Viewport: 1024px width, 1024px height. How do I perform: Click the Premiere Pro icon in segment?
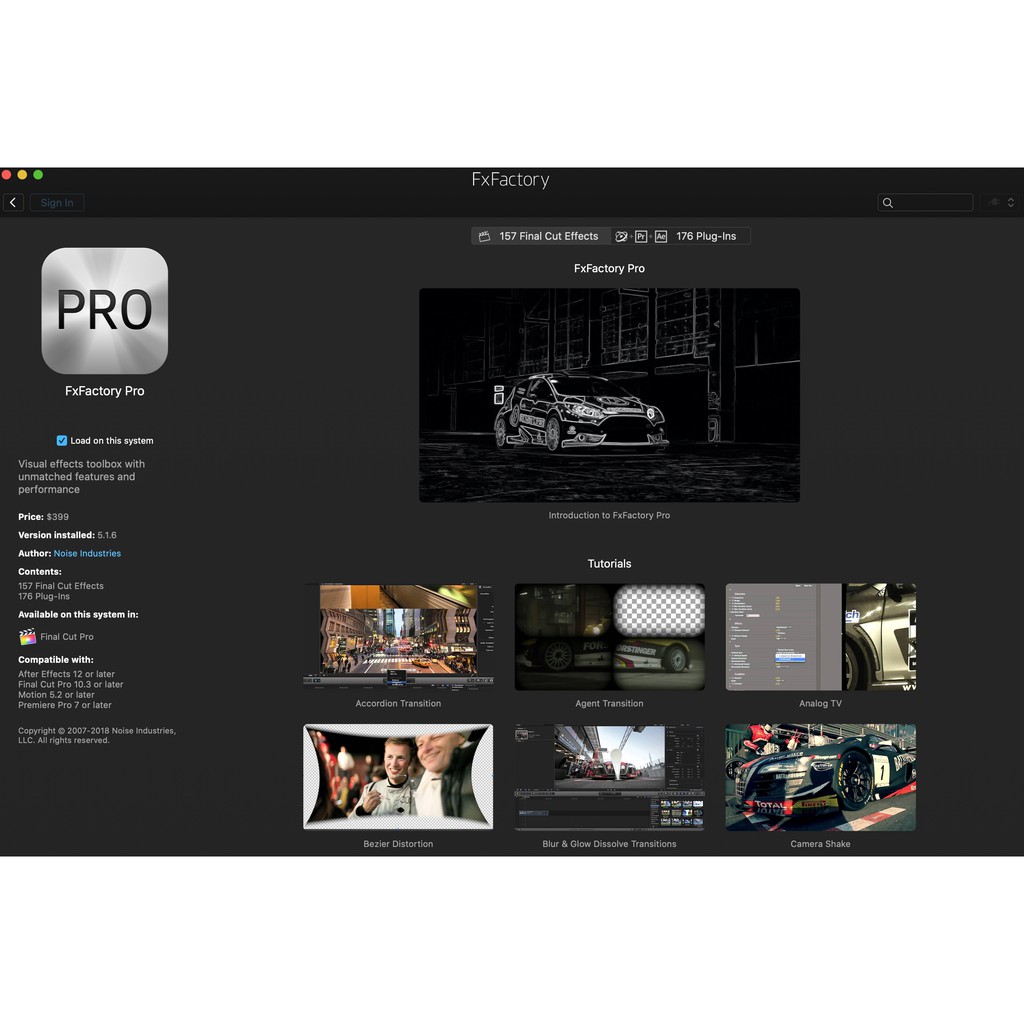point(642,237)
